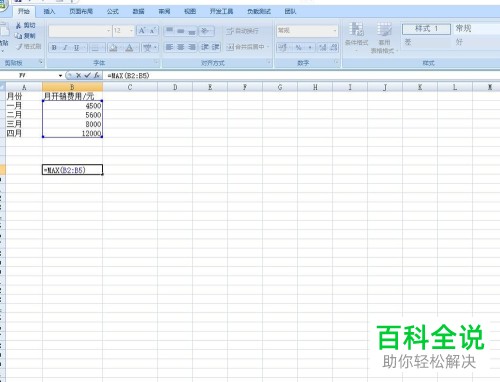Switch to the 公式 (Formulas) tab
The height and width of the screenshot is (382, 500).
click(113, 11)
